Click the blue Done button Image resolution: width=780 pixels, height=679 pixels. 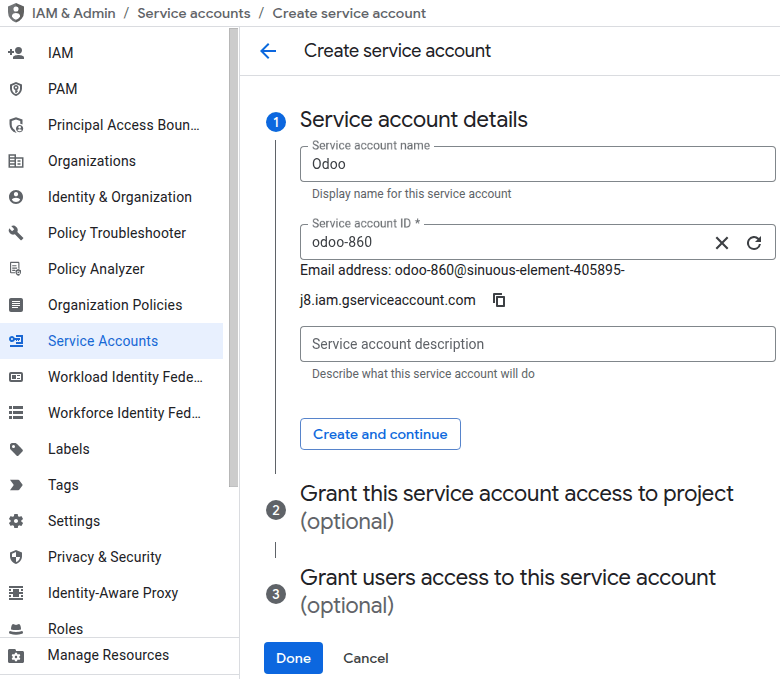[x=293, y=658]
